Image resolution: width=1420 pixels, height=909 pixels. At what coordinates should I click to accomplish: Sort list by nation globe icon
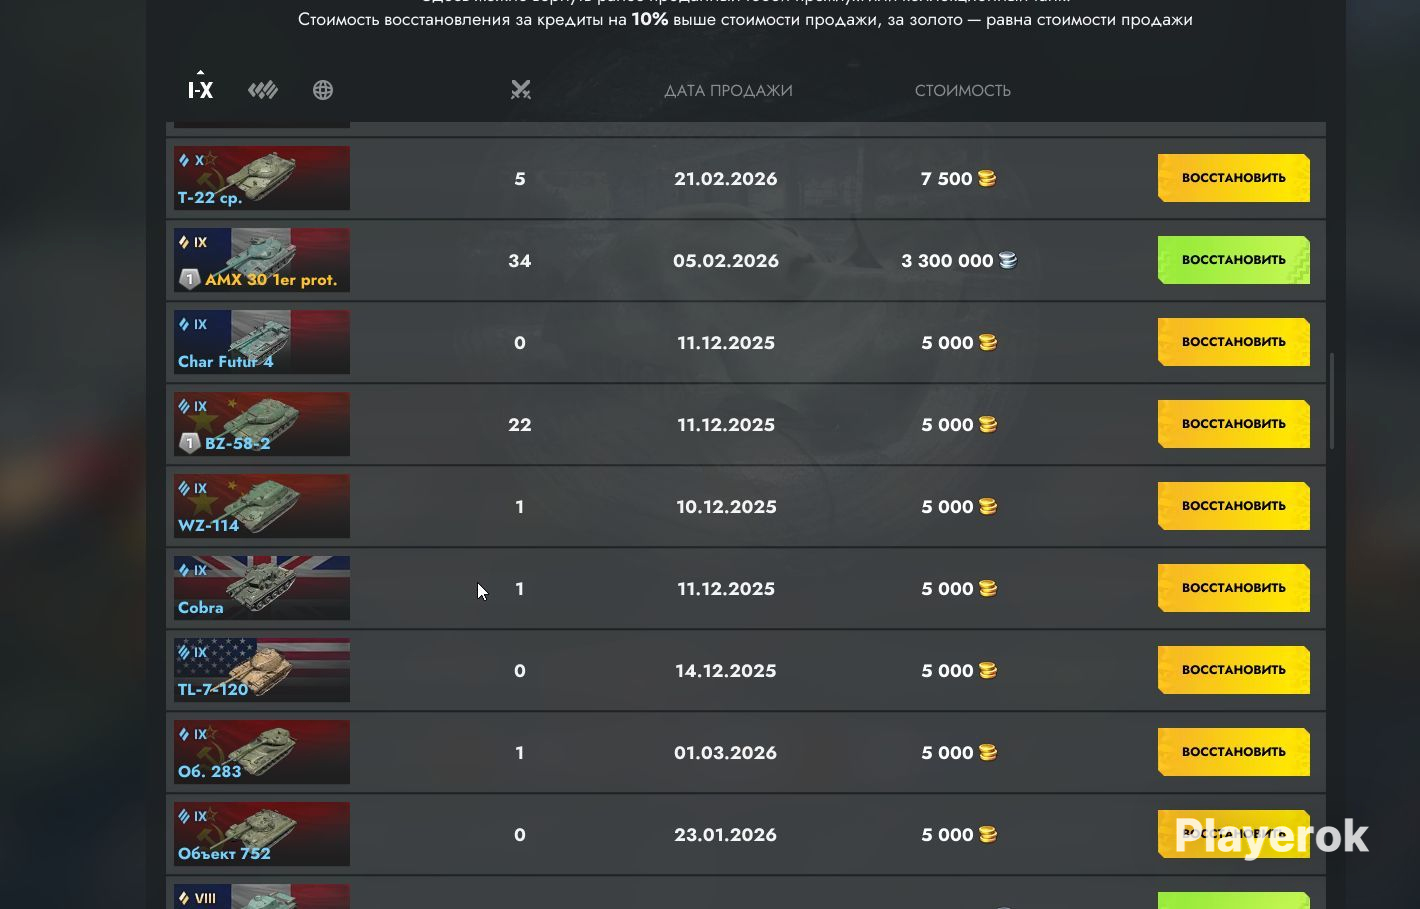323,90
